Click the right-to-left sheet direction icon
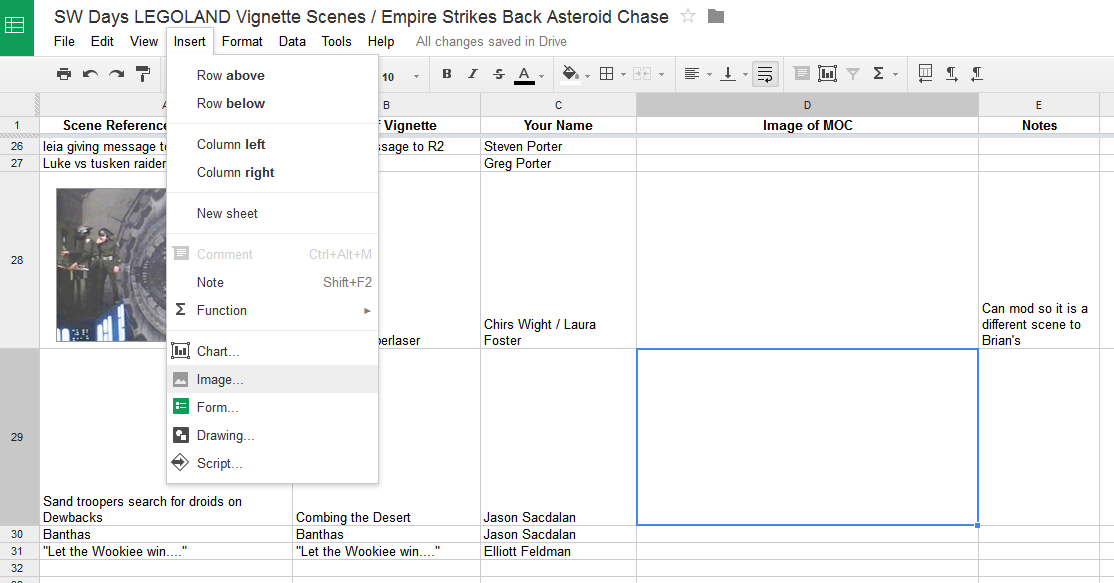1114x583 pixels. pos(925,73)
